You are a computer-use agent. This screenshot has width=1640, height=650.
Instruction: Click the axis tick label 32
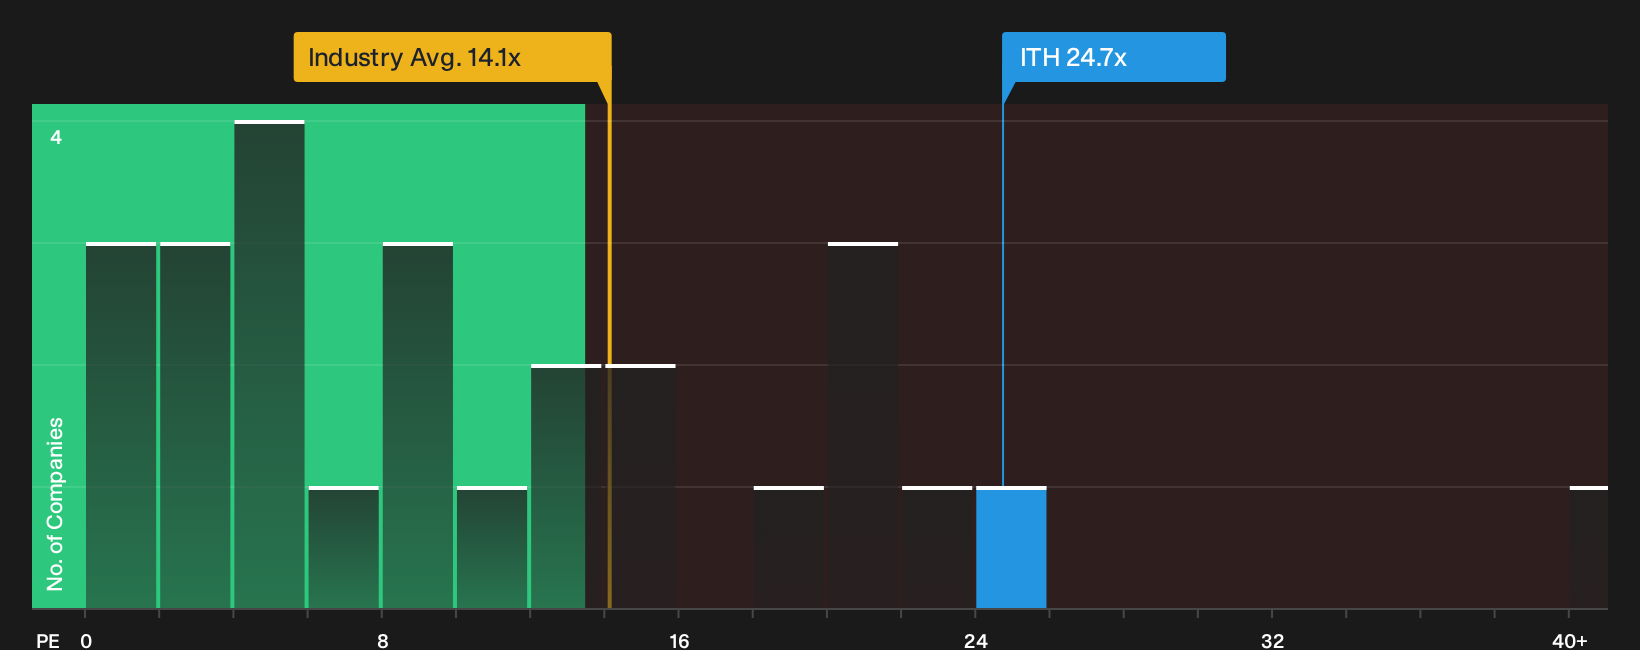pos(1272,640)
